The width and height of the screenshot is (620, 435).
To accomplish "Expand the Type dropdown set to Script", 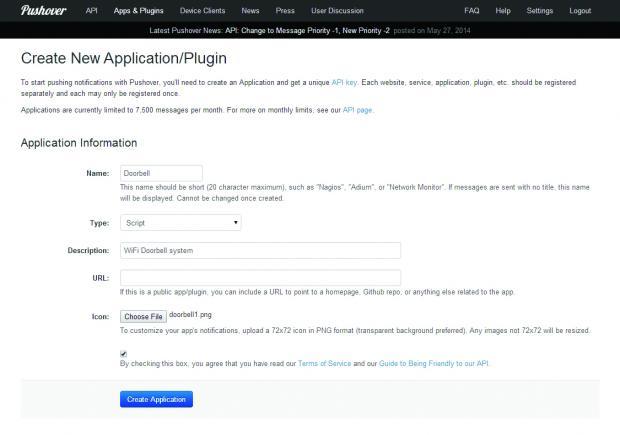I will click(180, 222).
